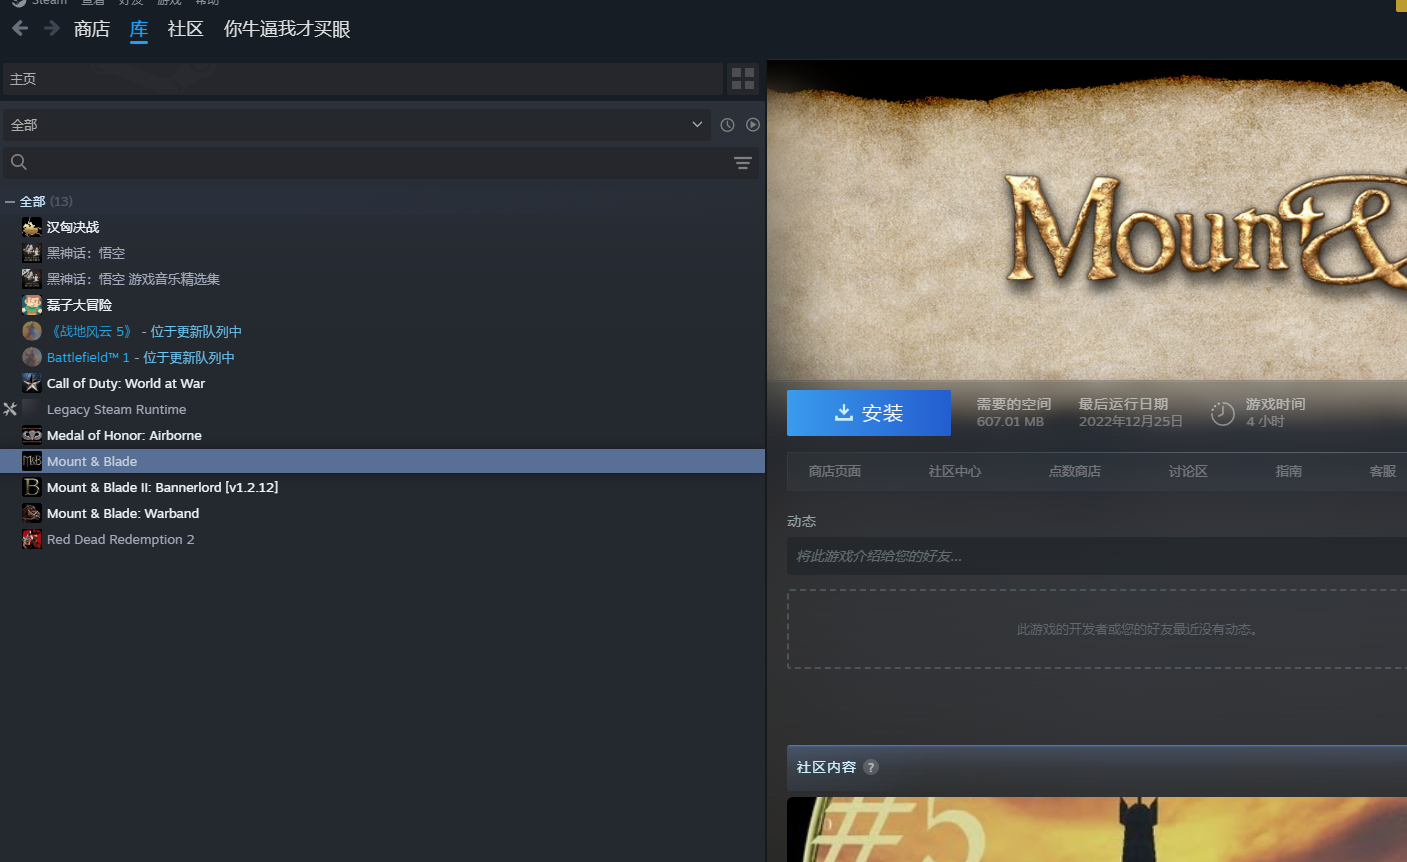The width and height of the screenshot is (1407, 862).
Task: Click the play time clock icon
Action: [x=1222, y=413]
